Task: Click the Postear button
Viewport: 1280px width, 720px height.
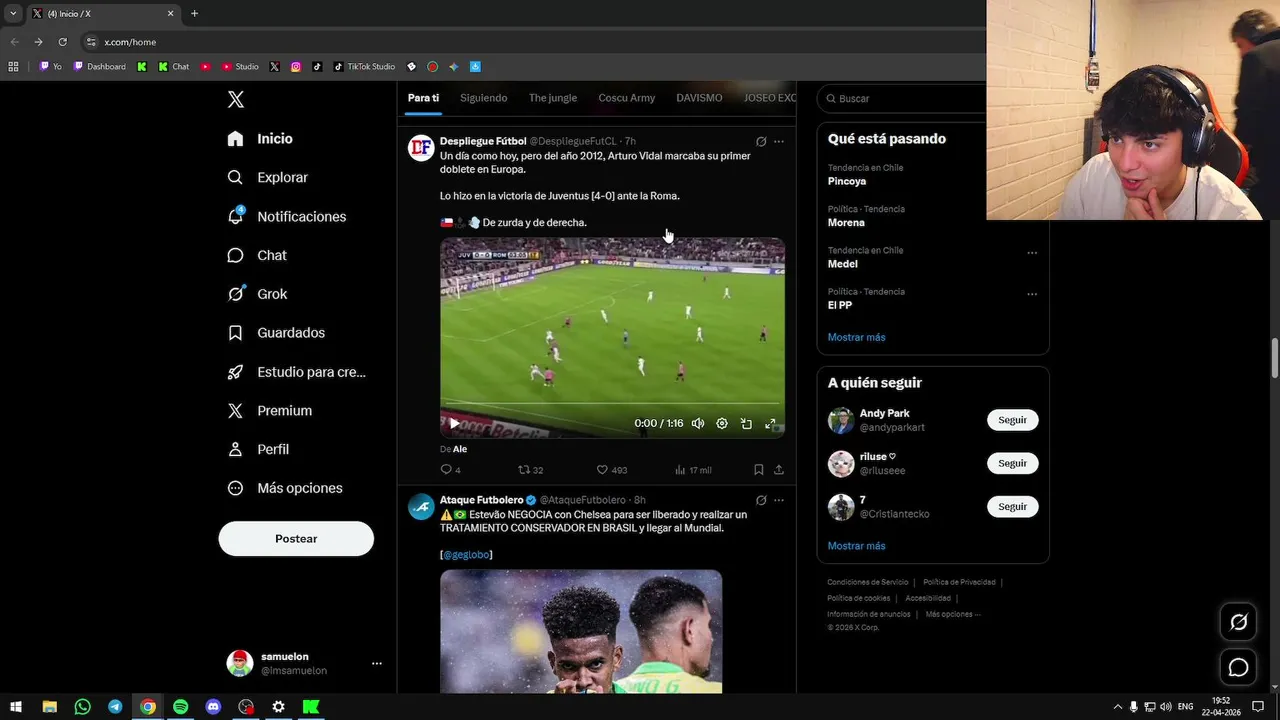Action: coord(296,539)
